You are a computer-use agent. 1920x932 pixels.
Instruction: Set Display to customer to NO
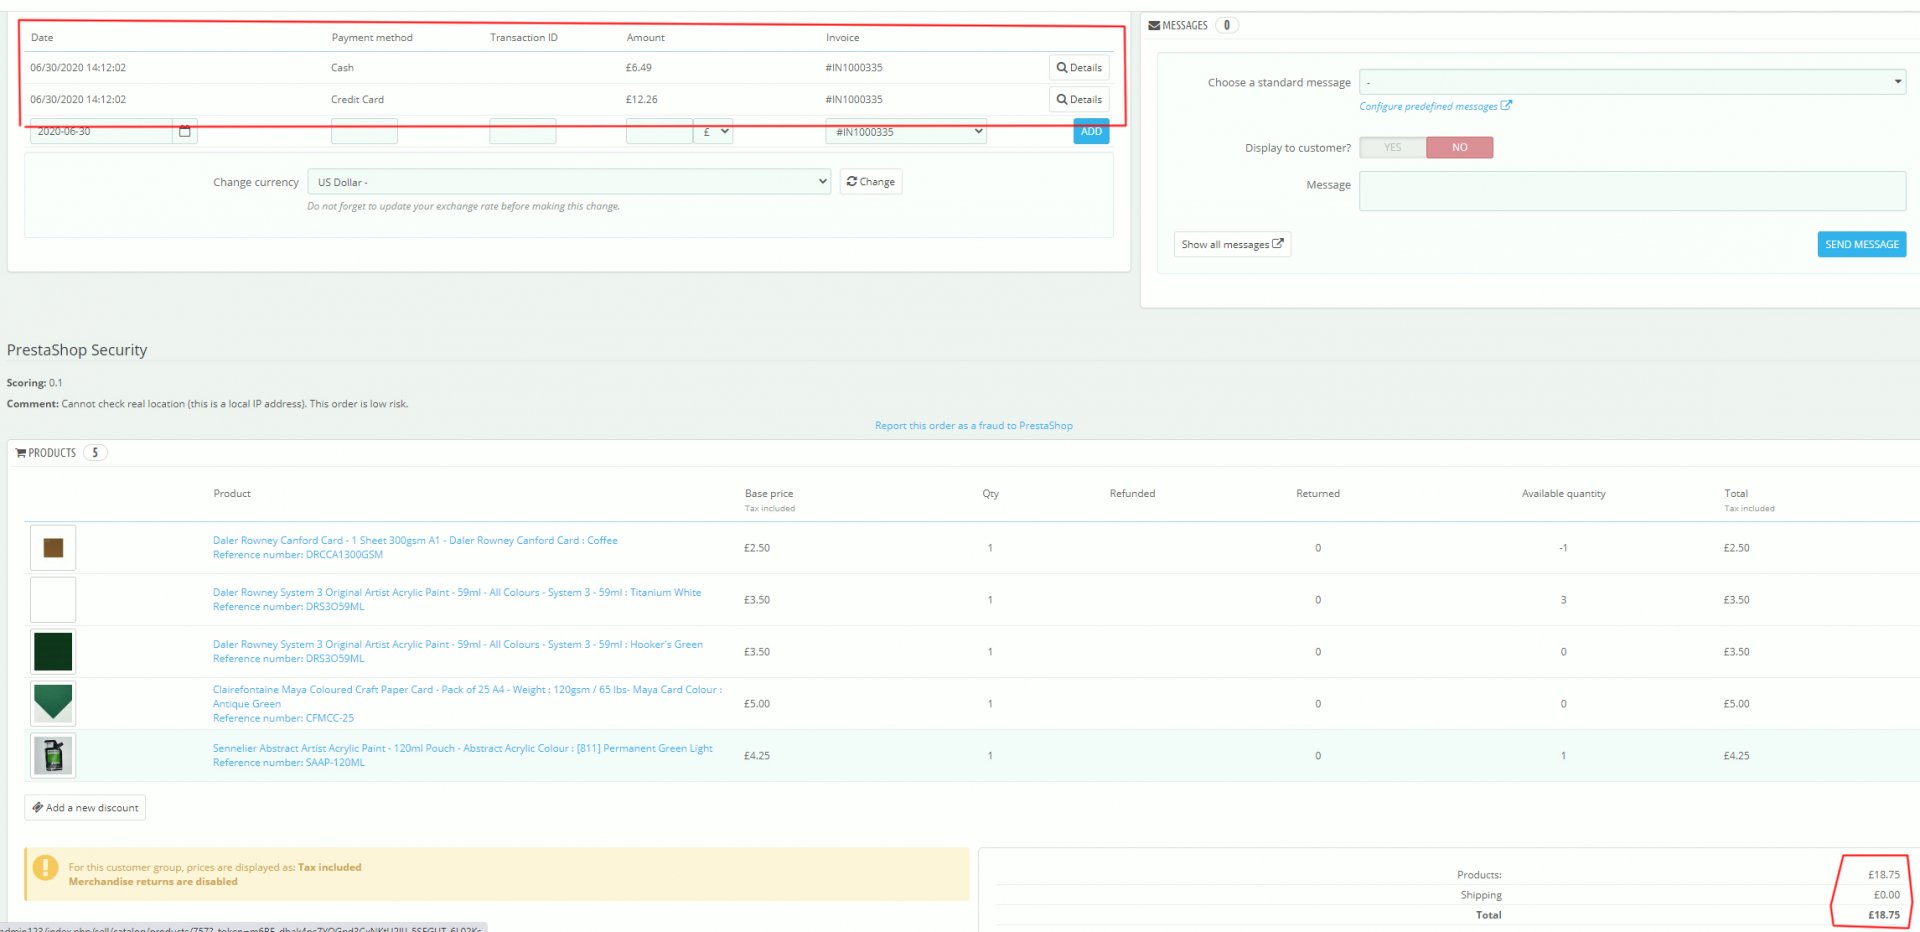pyautogui.click(x=1460, y=148)
